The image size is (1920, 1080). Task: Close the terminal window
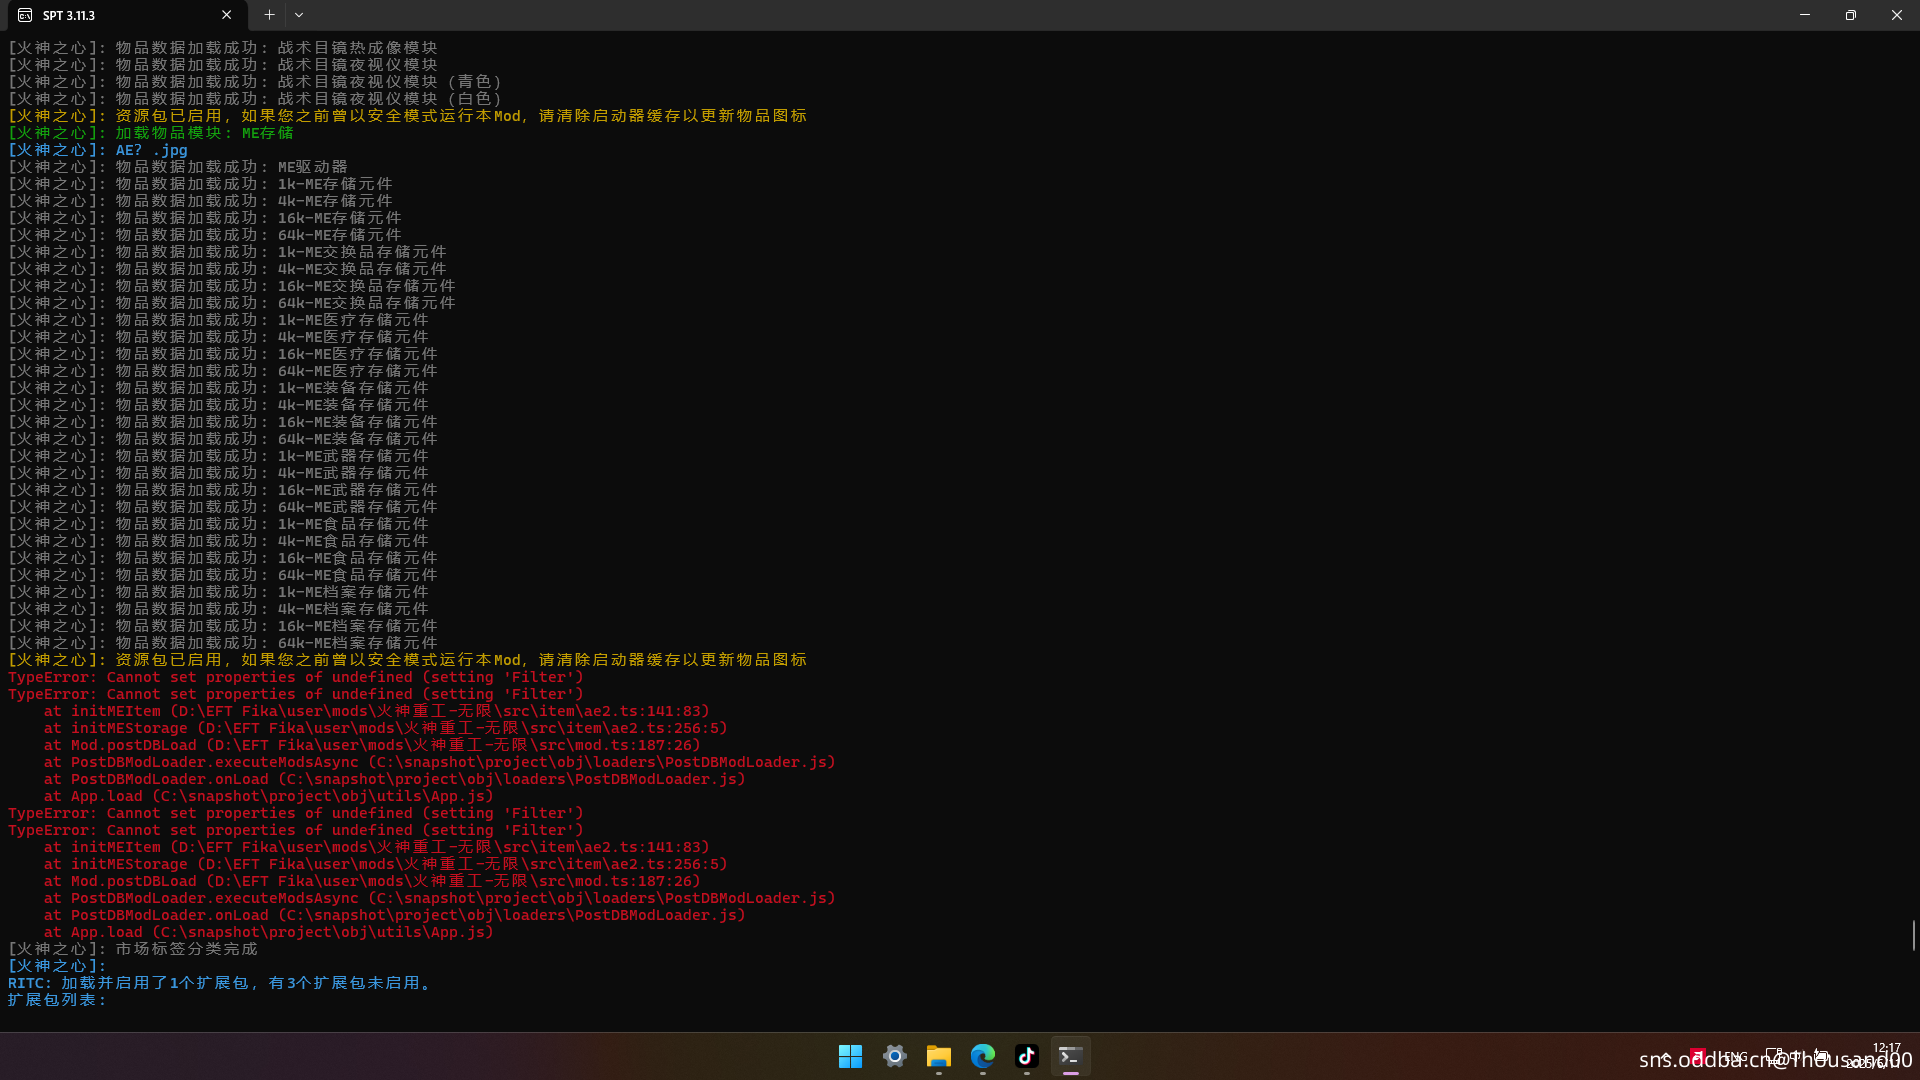coord(1897,15)
